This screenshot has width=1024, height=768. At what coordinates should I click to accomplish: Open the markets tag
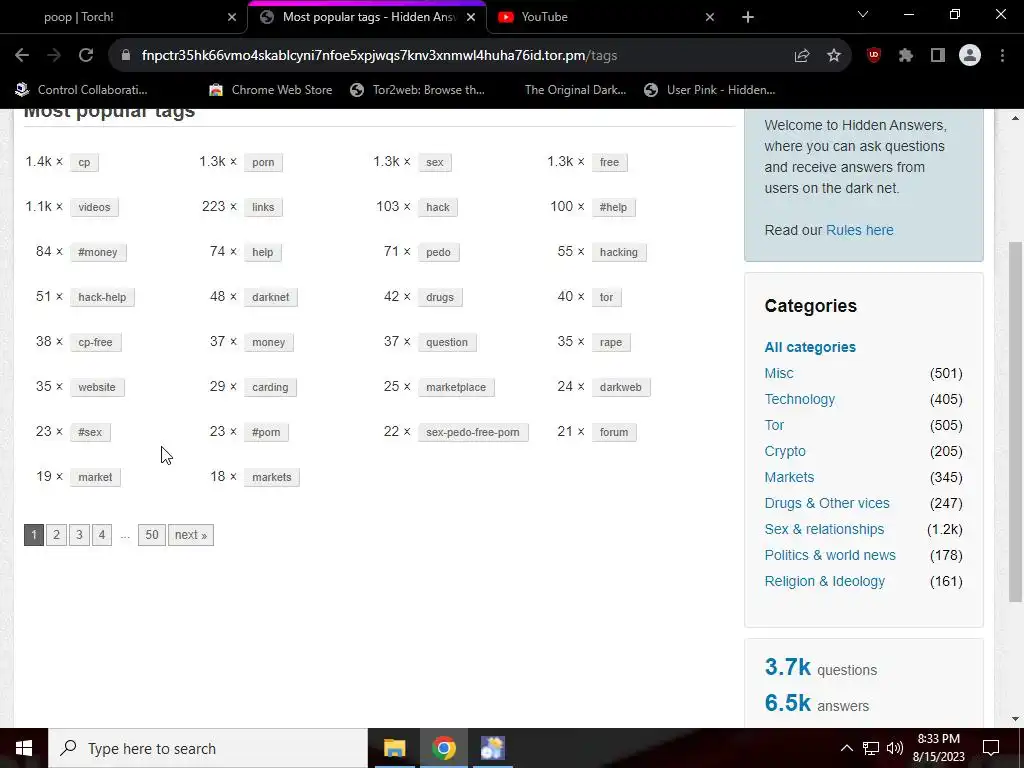(x=272, y=477)
